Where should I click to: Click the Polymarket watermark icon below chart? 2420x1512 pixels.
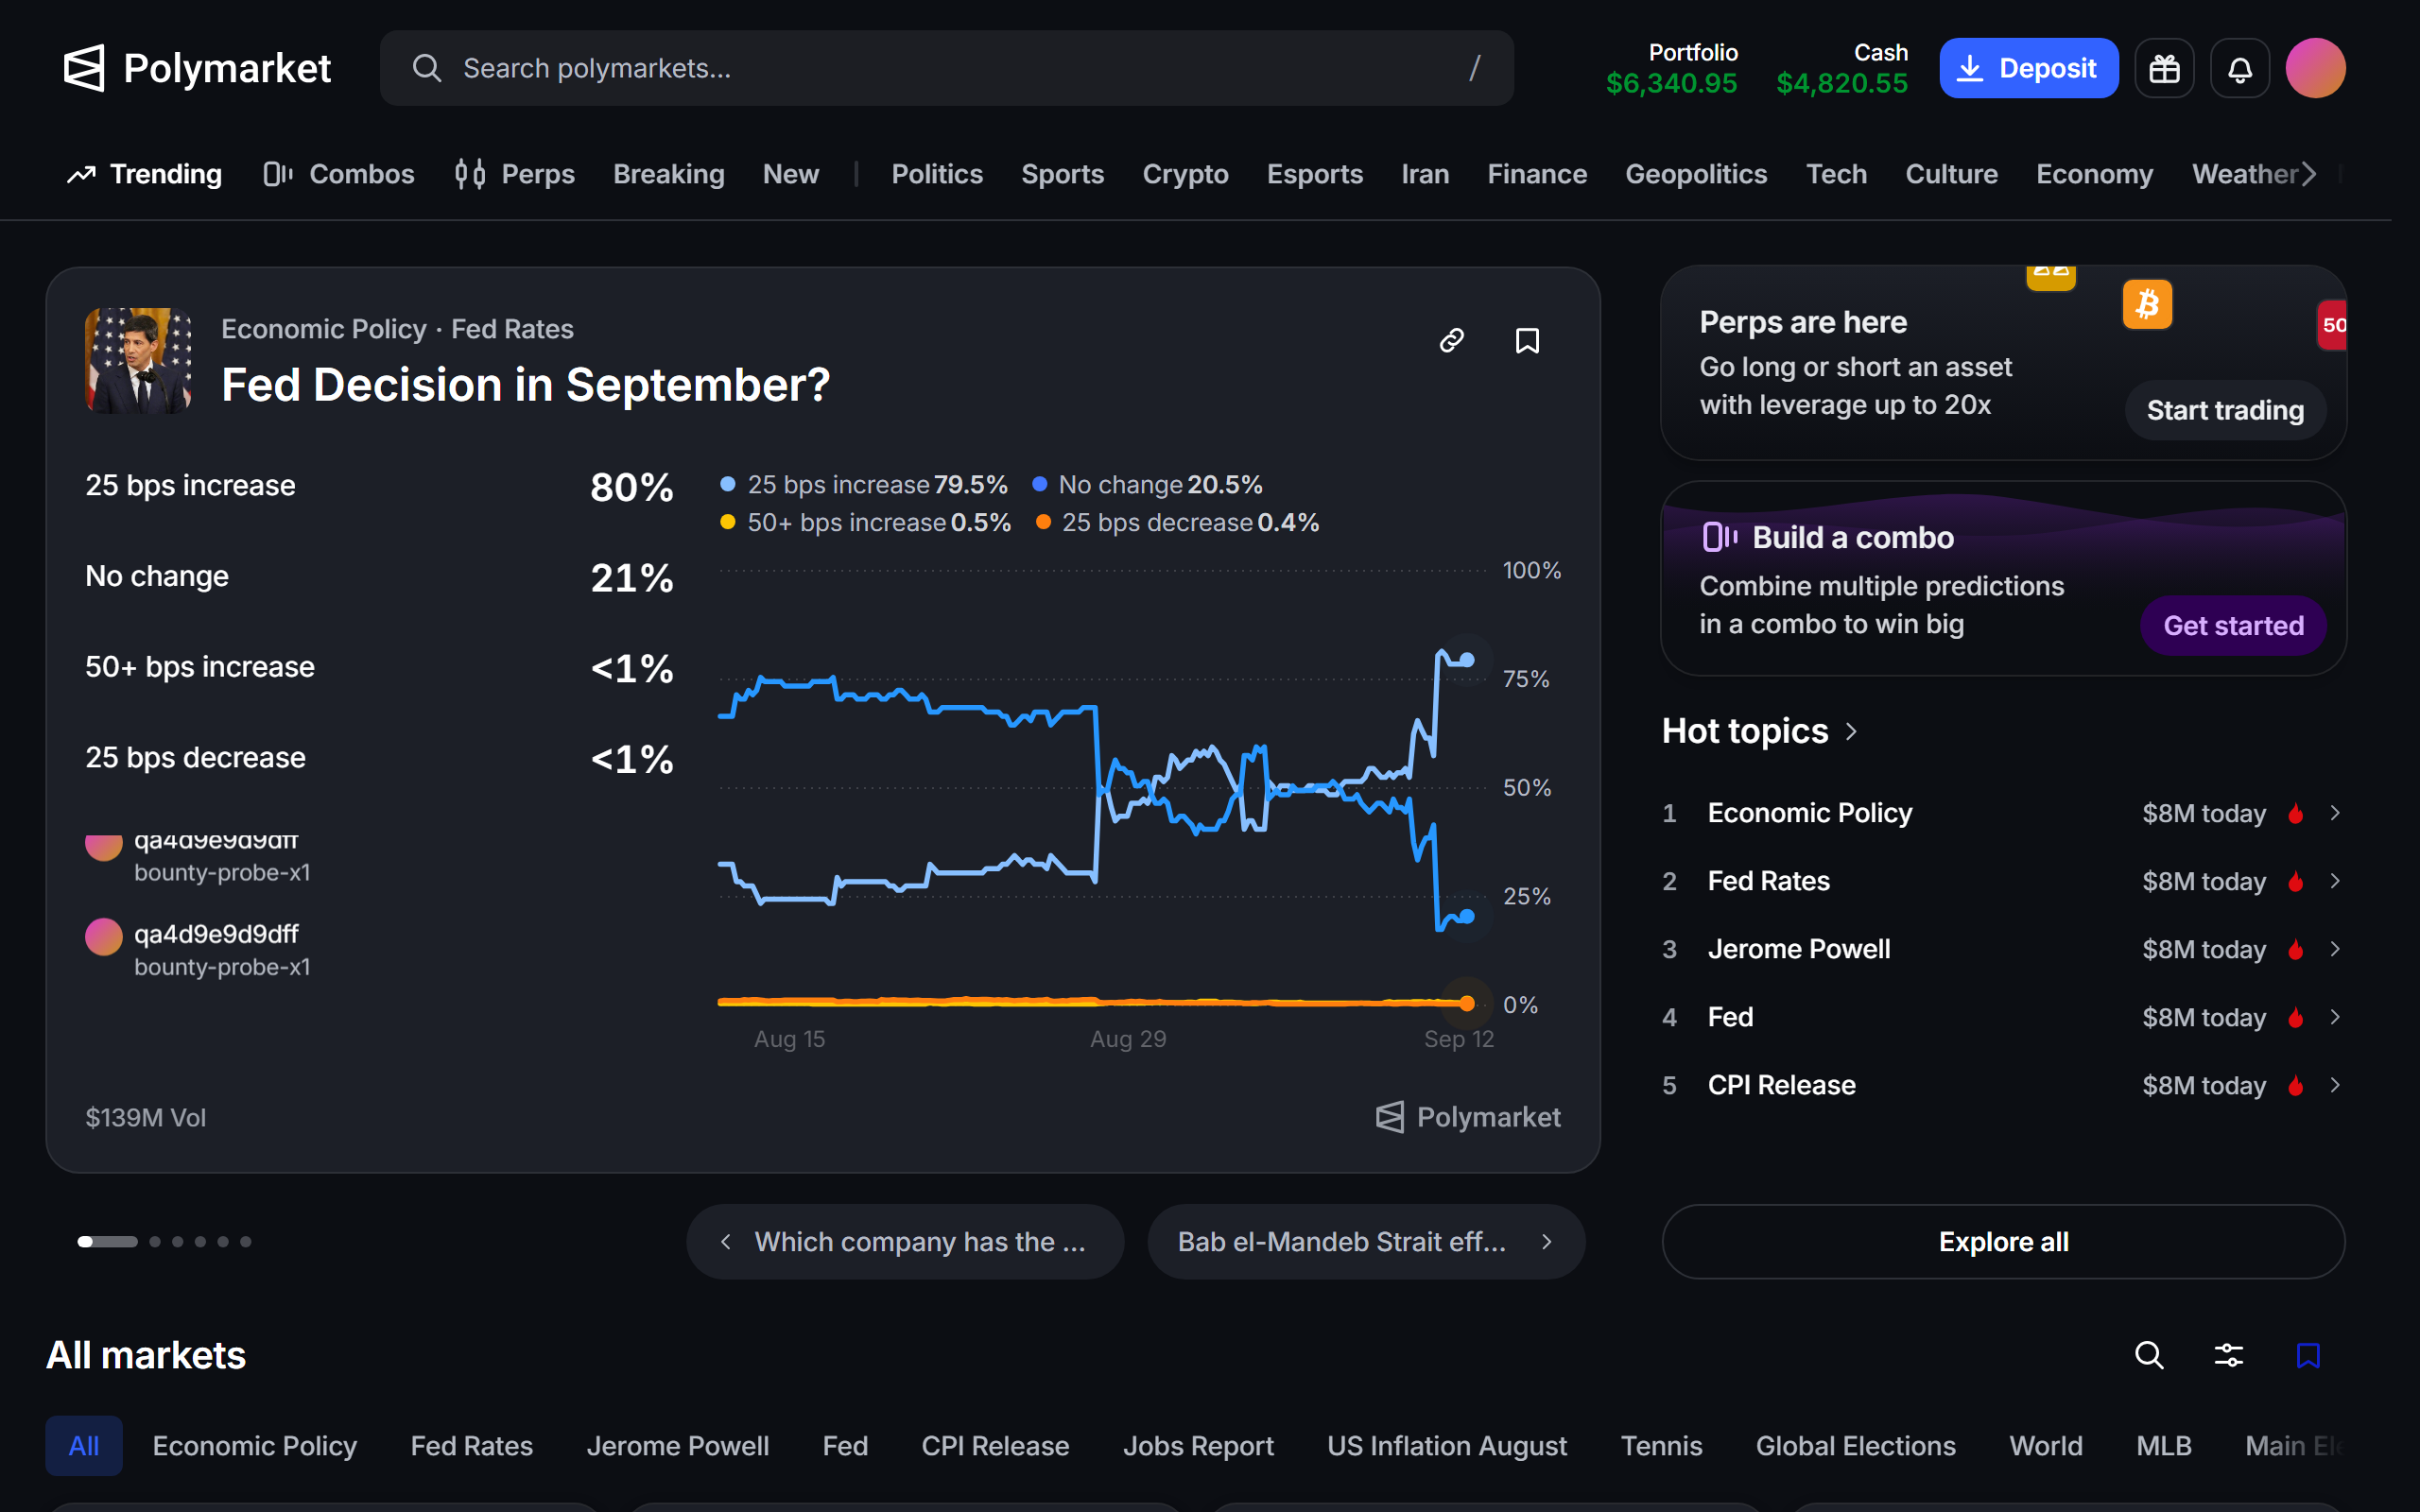coord(1390,1117)
